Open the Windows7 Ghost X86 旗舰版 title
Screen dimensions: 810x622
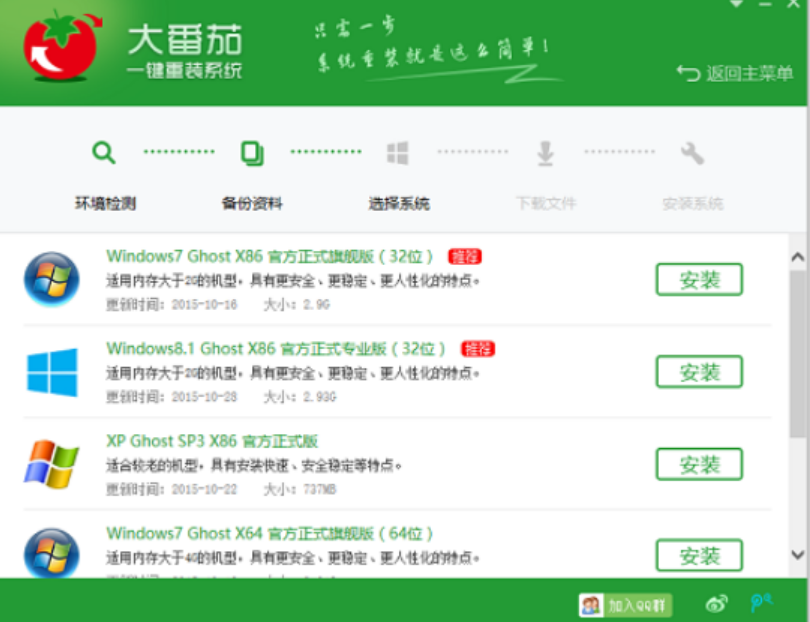[x=269, y=256]
